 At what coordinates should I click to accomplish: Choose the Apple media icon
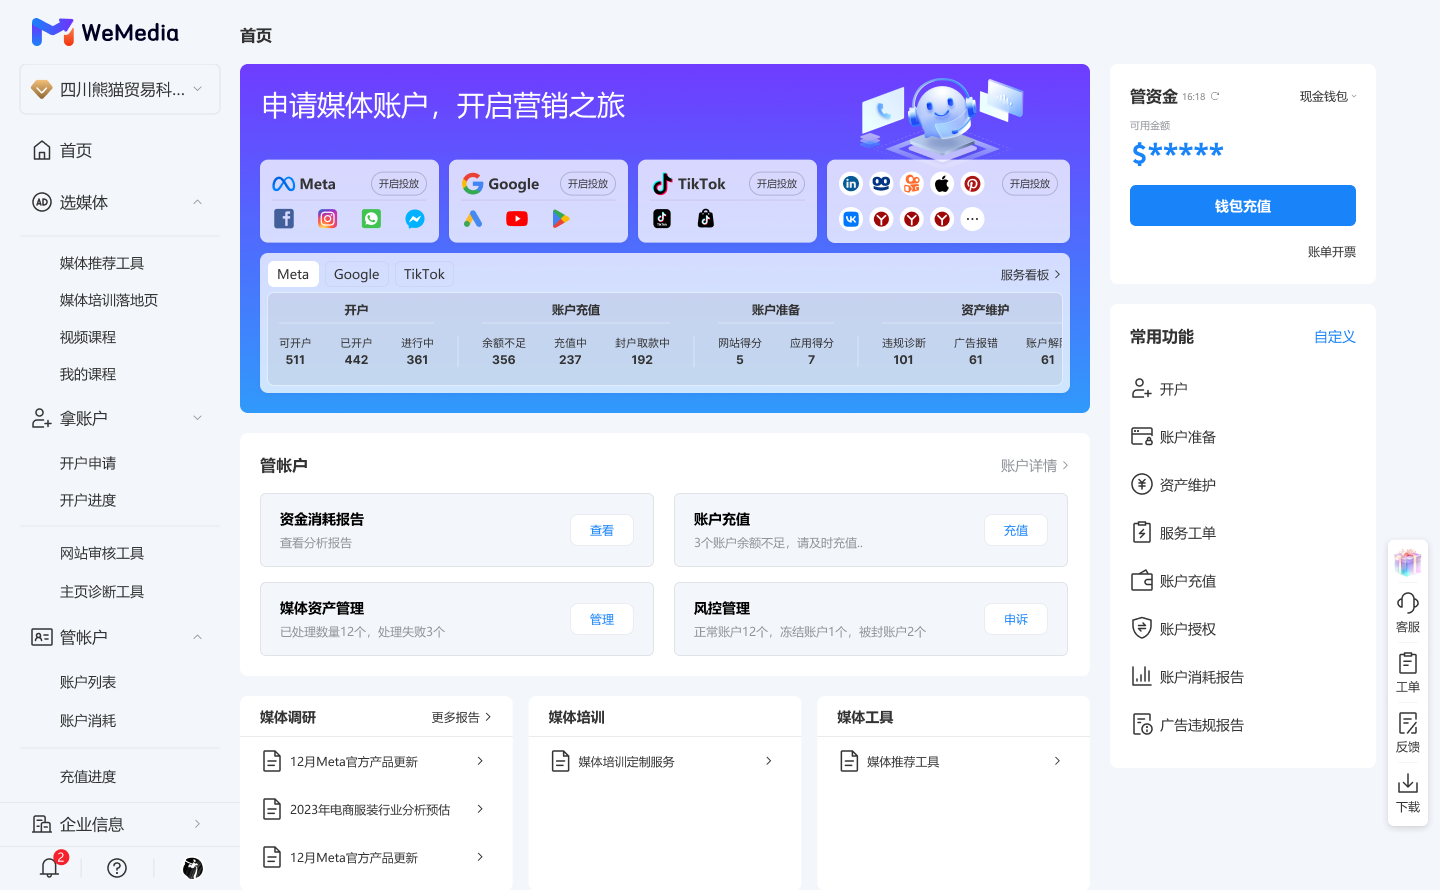click(x=942, y=184)
